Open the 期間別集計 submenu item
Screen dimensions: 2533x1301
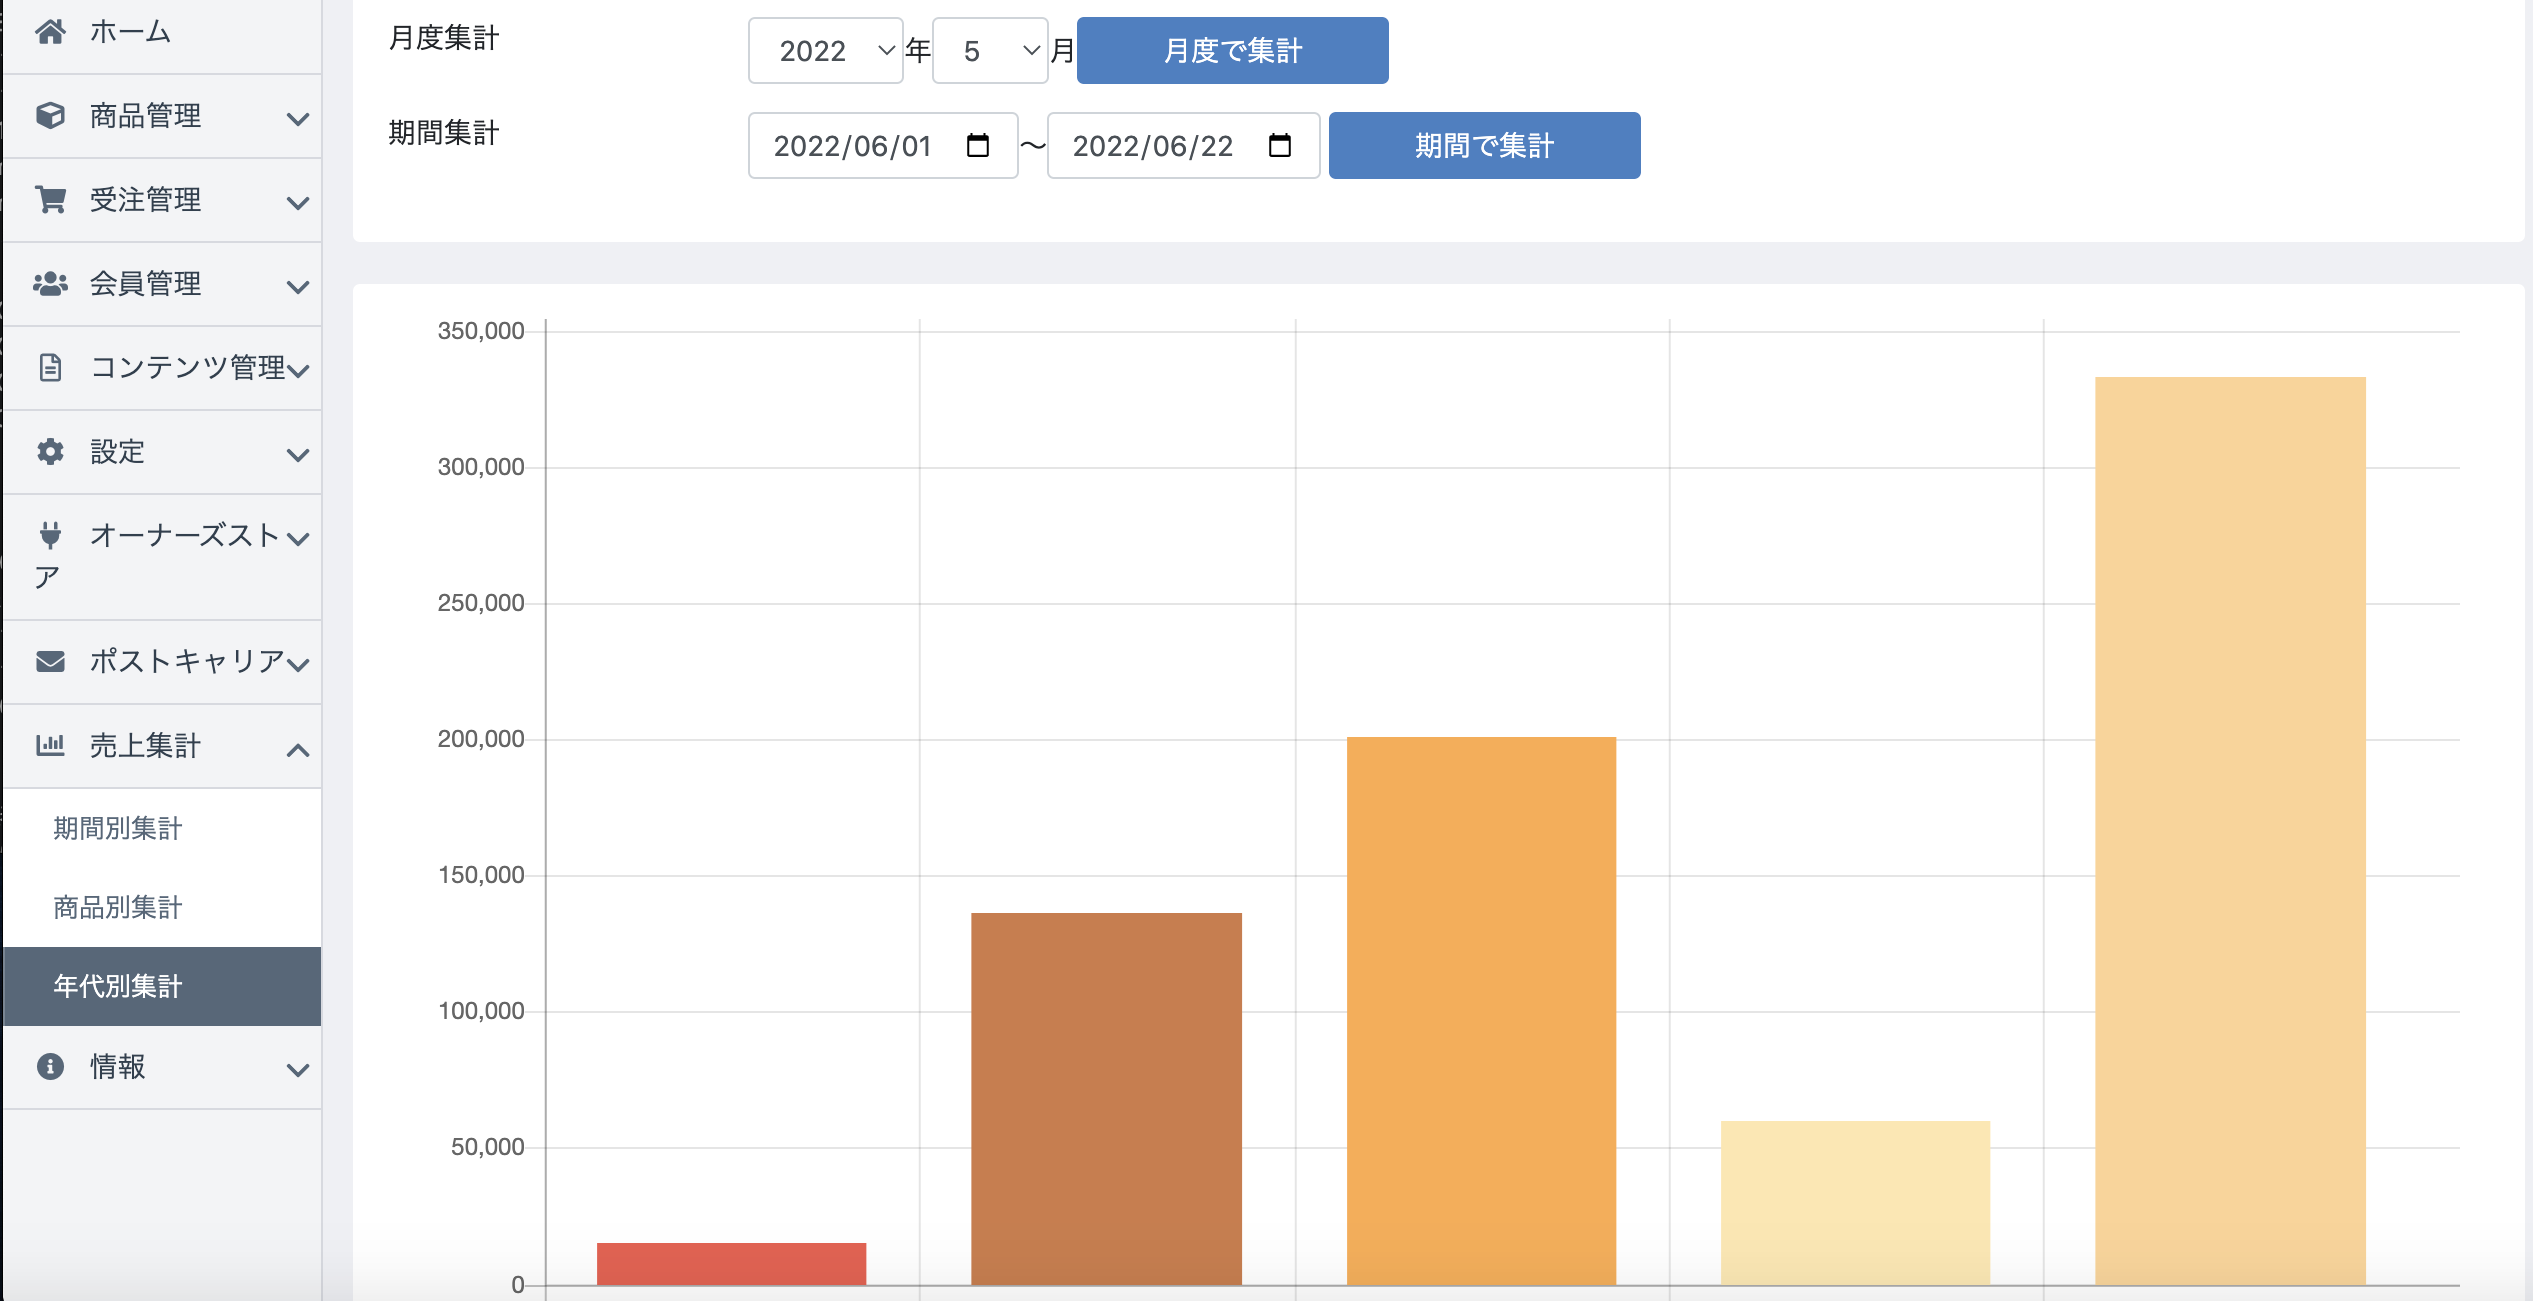pyautogui.click(x=118, y=828)
